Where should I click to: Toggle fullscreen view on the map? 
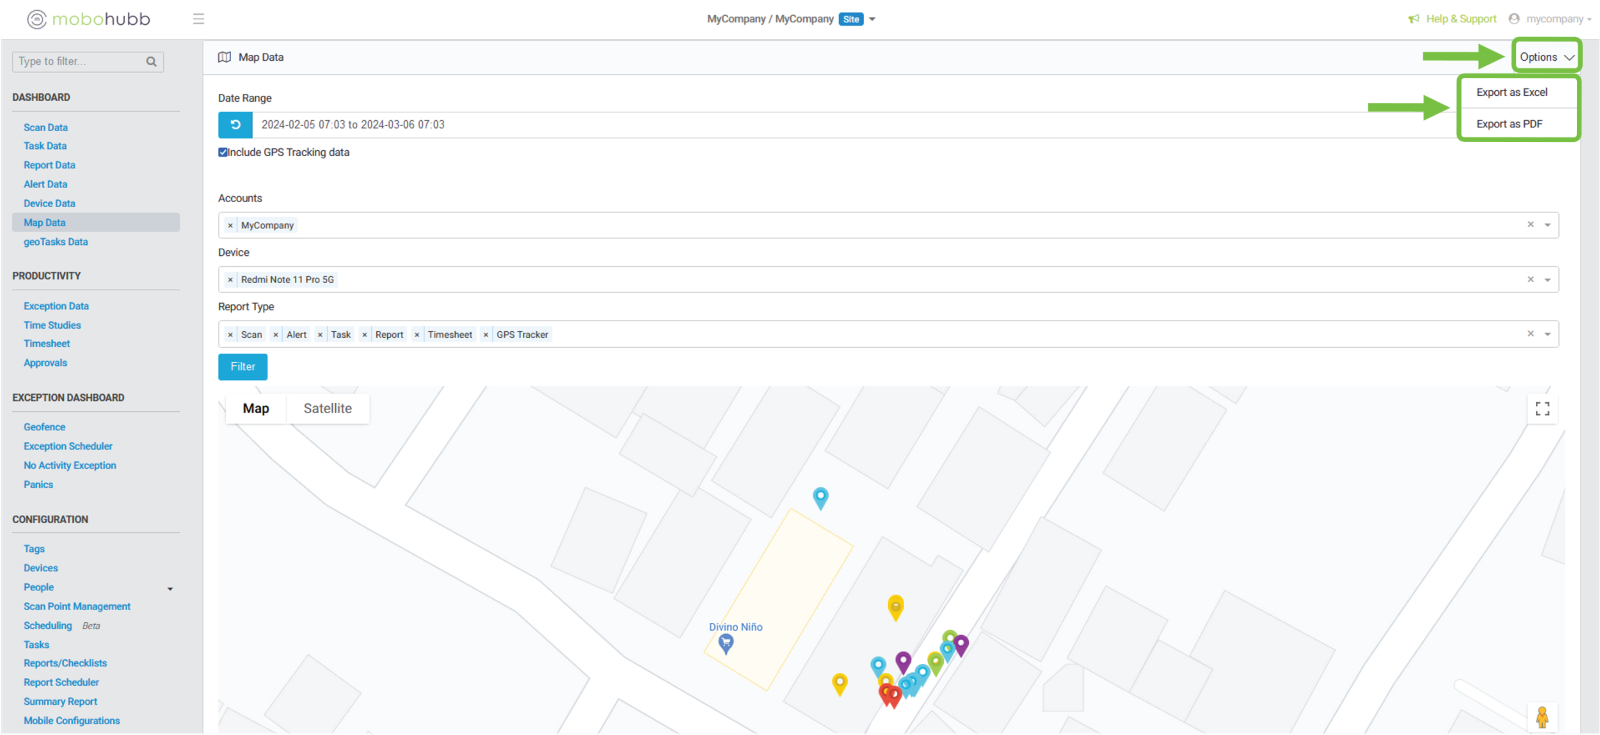[x=1542, y=409]
